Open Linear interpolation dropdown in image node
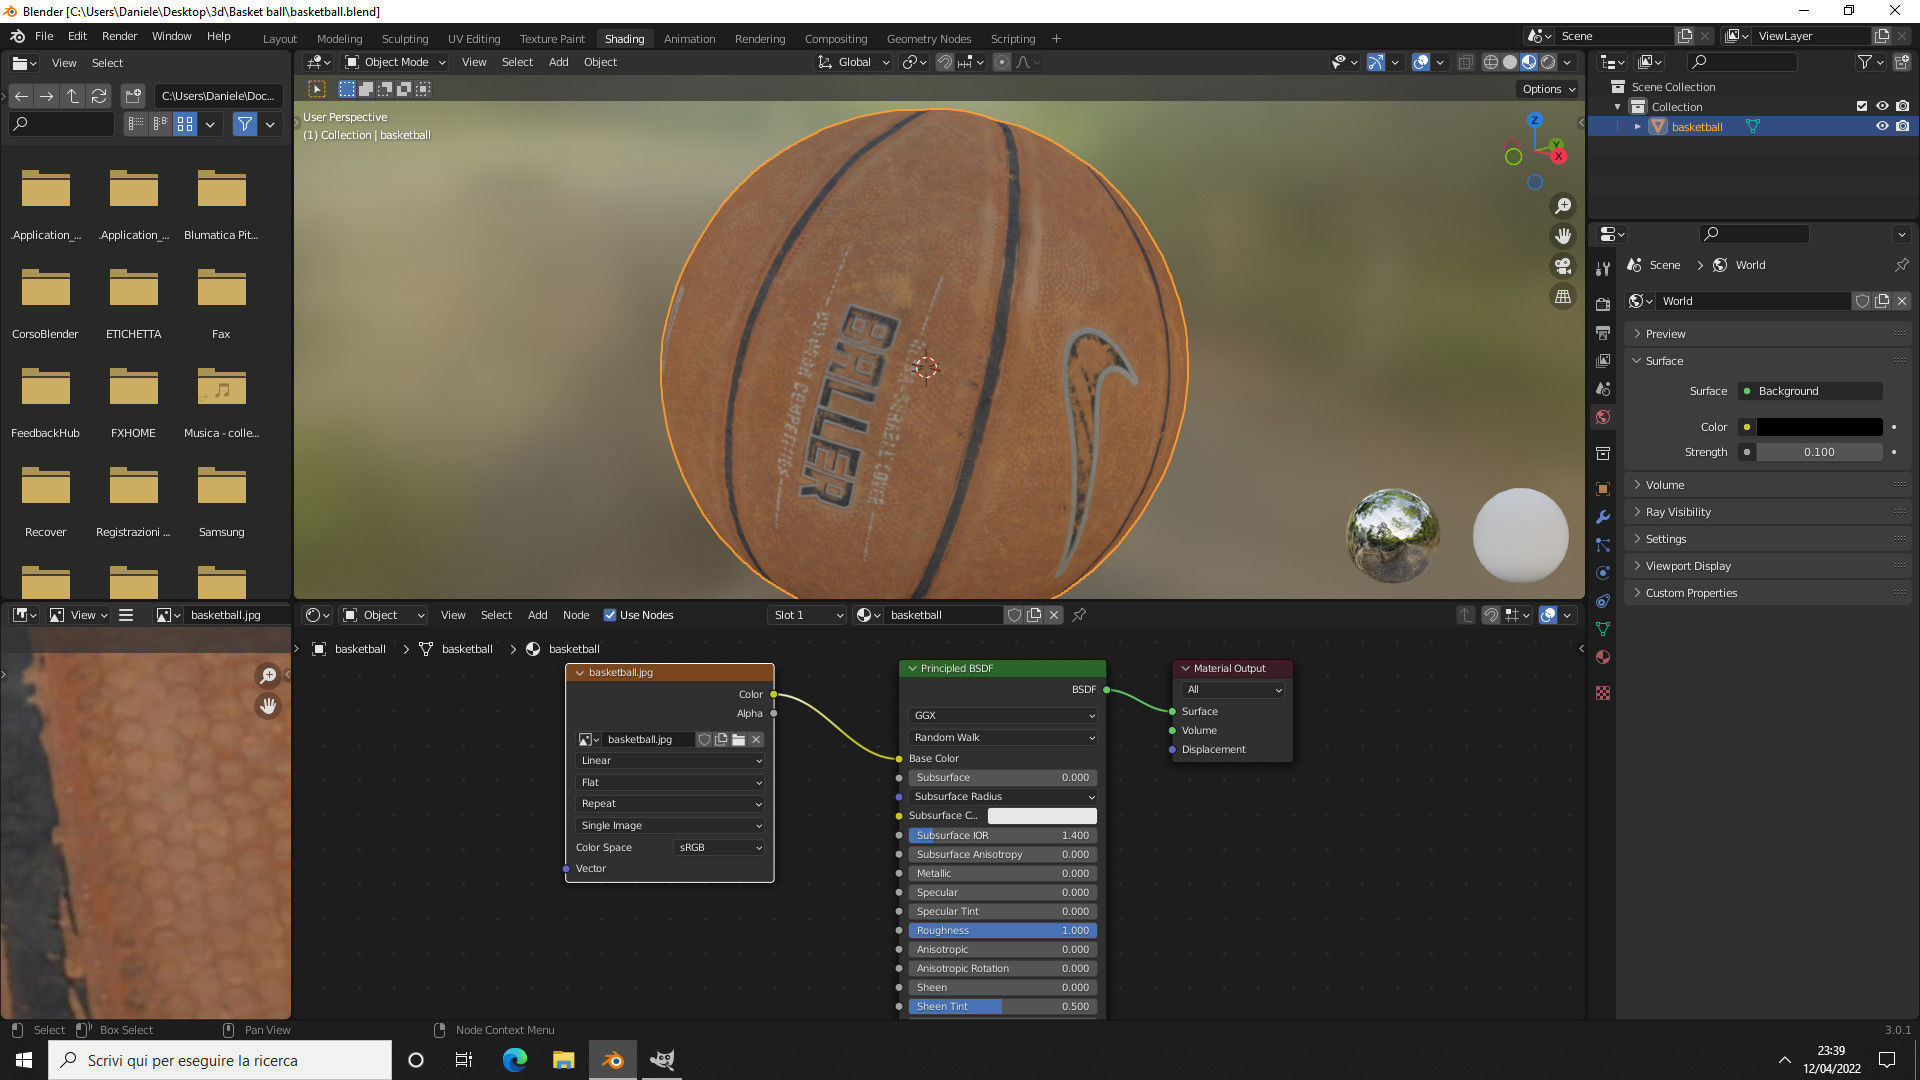The image size is (1920, 1080). (670, 761)
